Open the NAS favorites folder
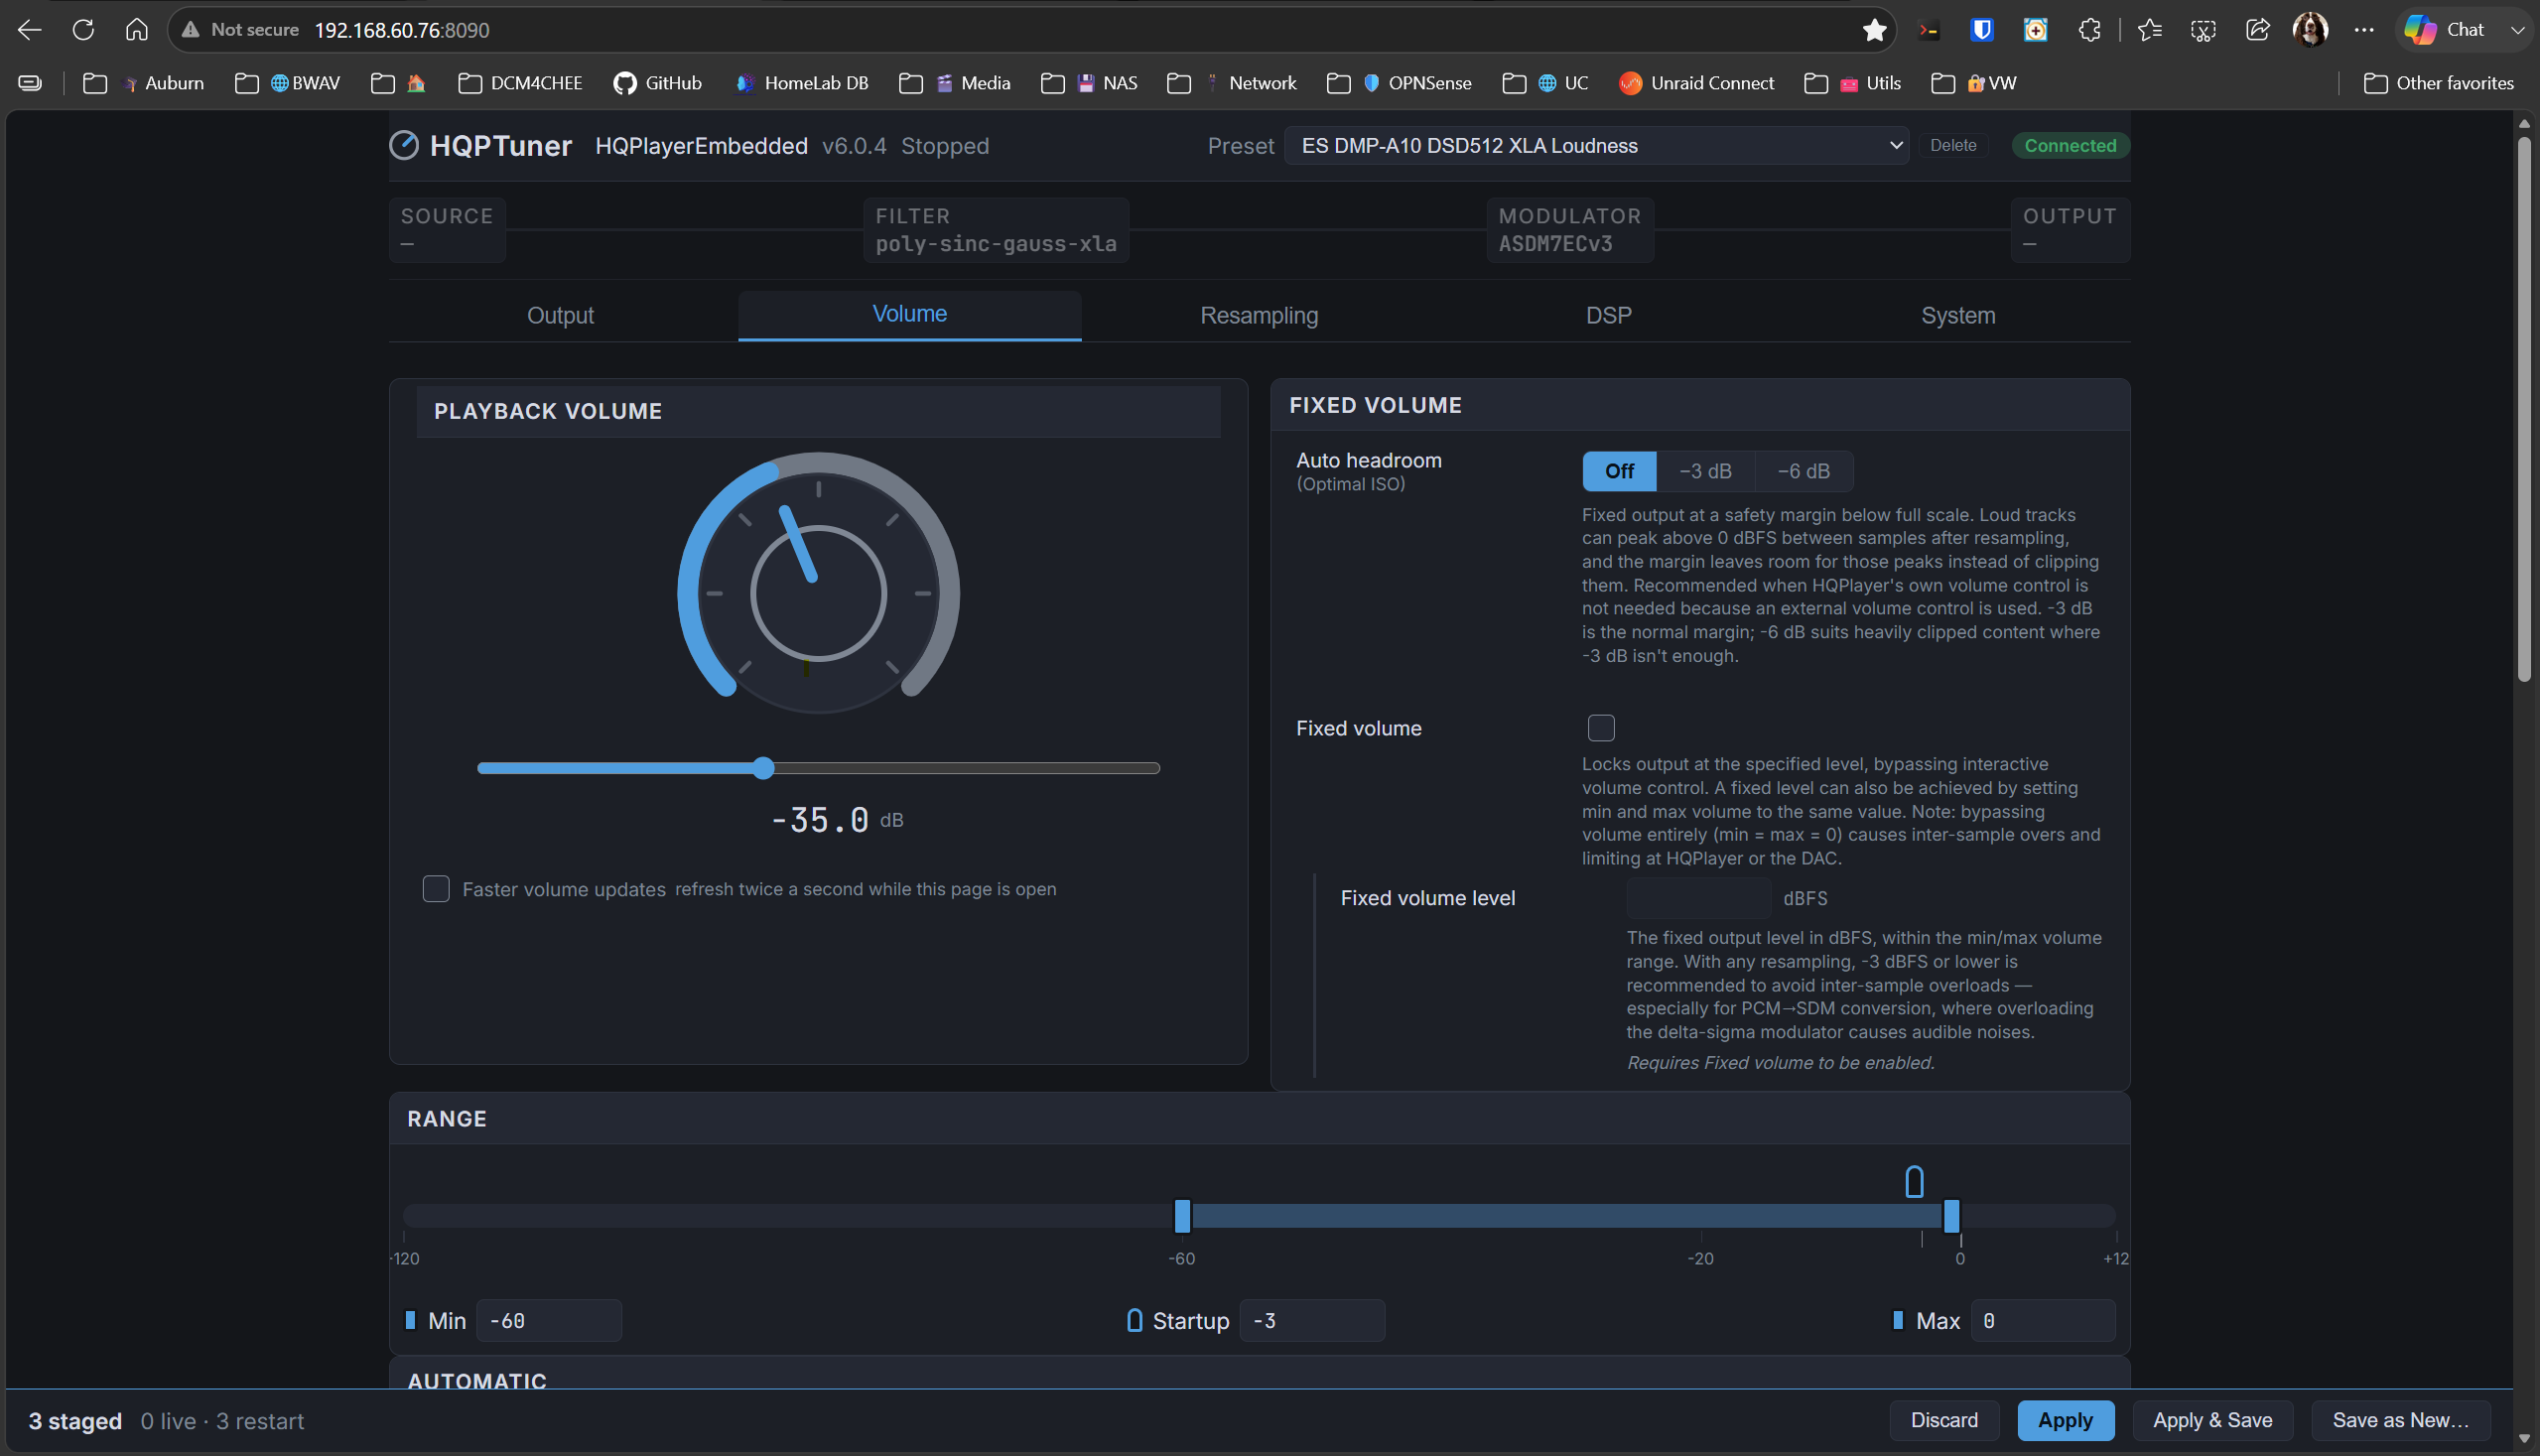The width and height of the screenshot is (2540, 1456). pos(1089,83)
